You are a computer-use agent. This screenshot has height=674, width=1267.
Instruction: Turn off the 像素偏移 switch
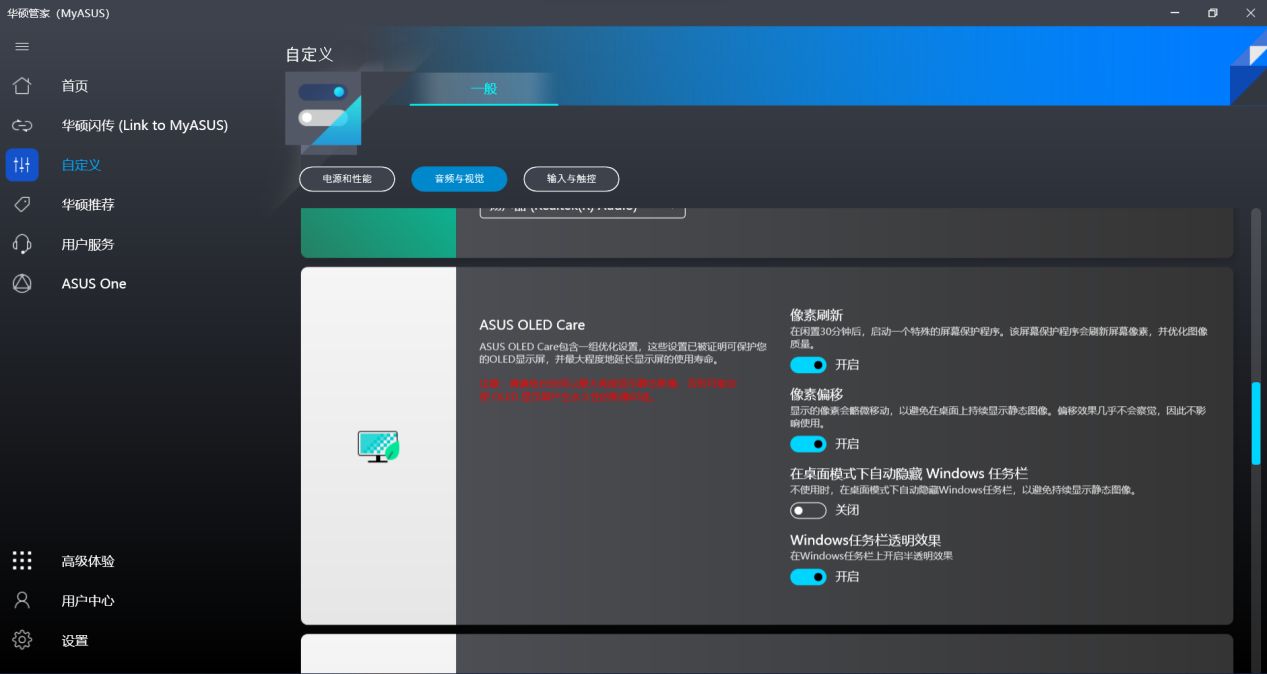pyautogui.click(x=808, y=444)
